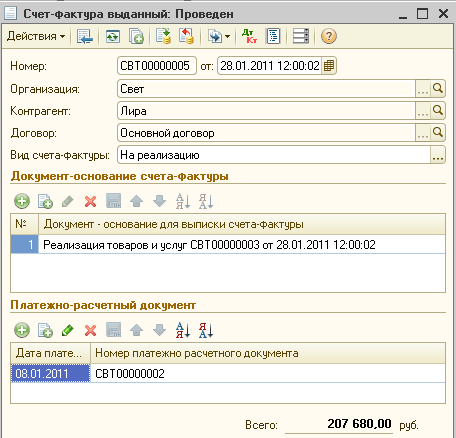The image size is (456, 438).
Task: Select the payment number cell СВТ00000002
Action: pyautogui.click(x=268, y=373)
